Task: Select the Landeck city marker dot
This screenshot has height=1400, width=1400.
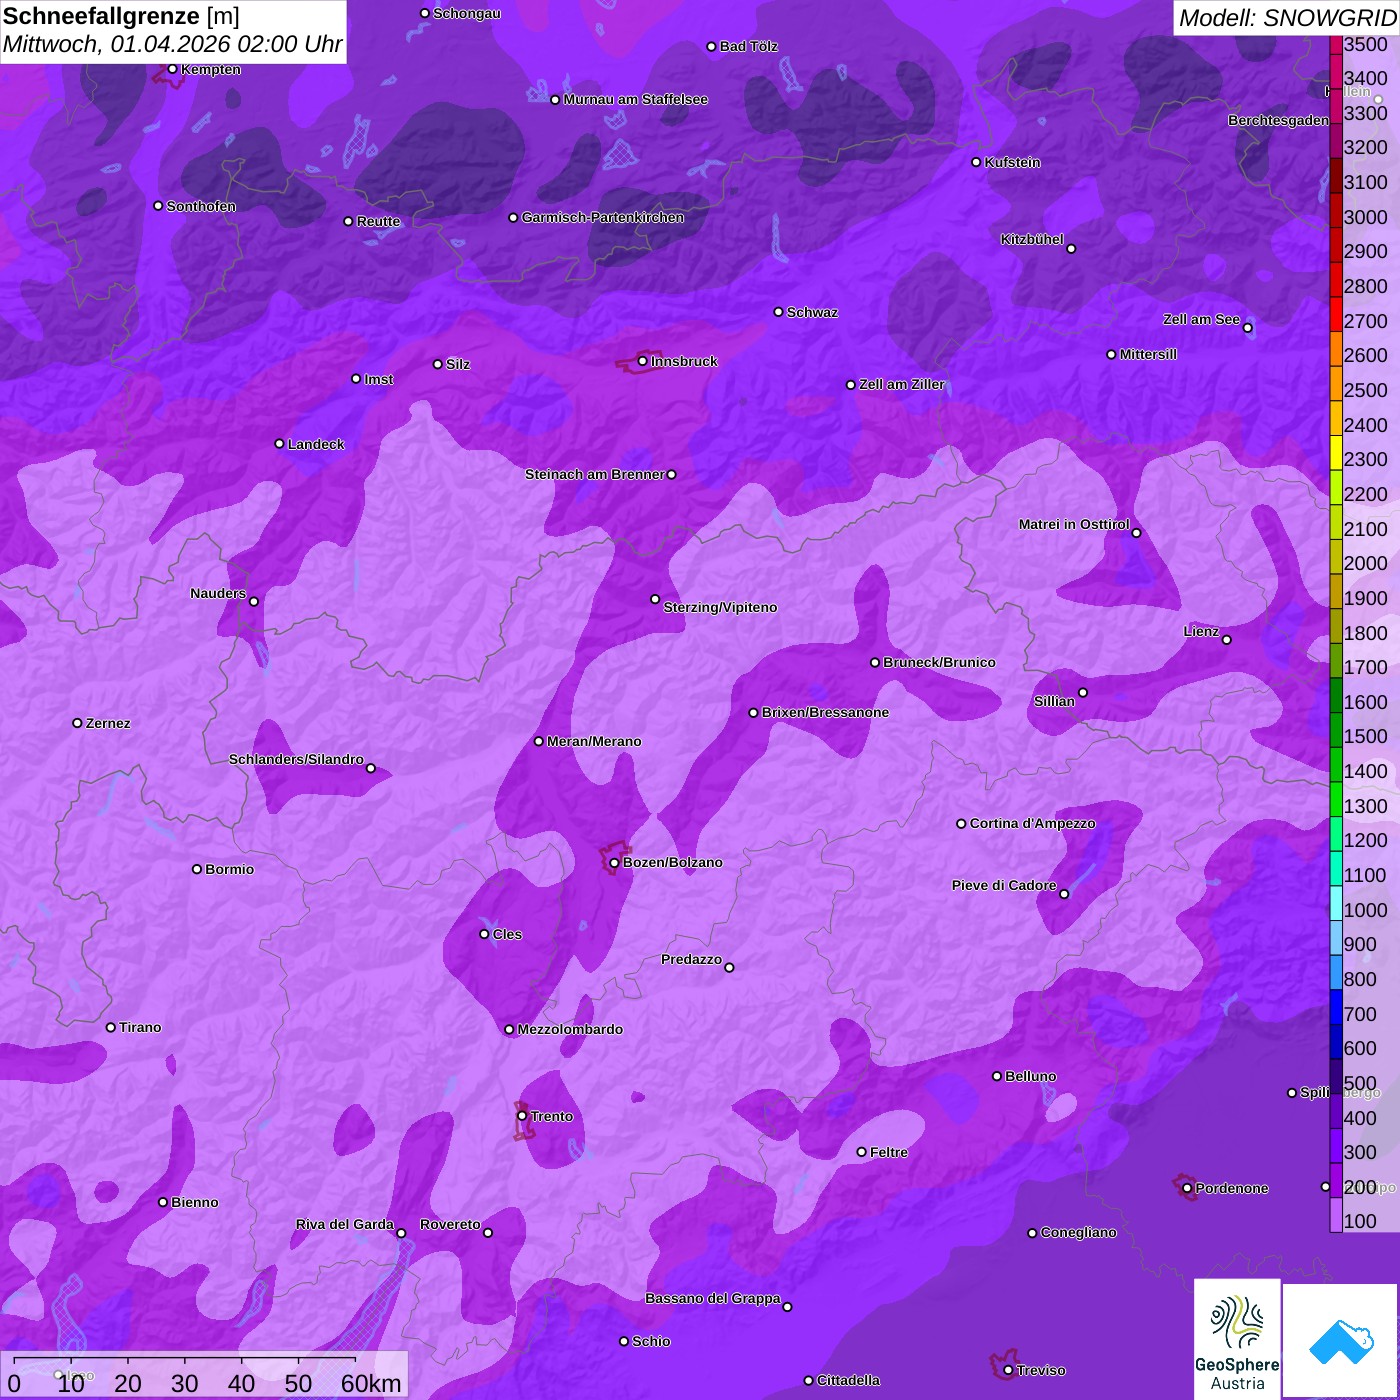Action: (x=279, y=444)
